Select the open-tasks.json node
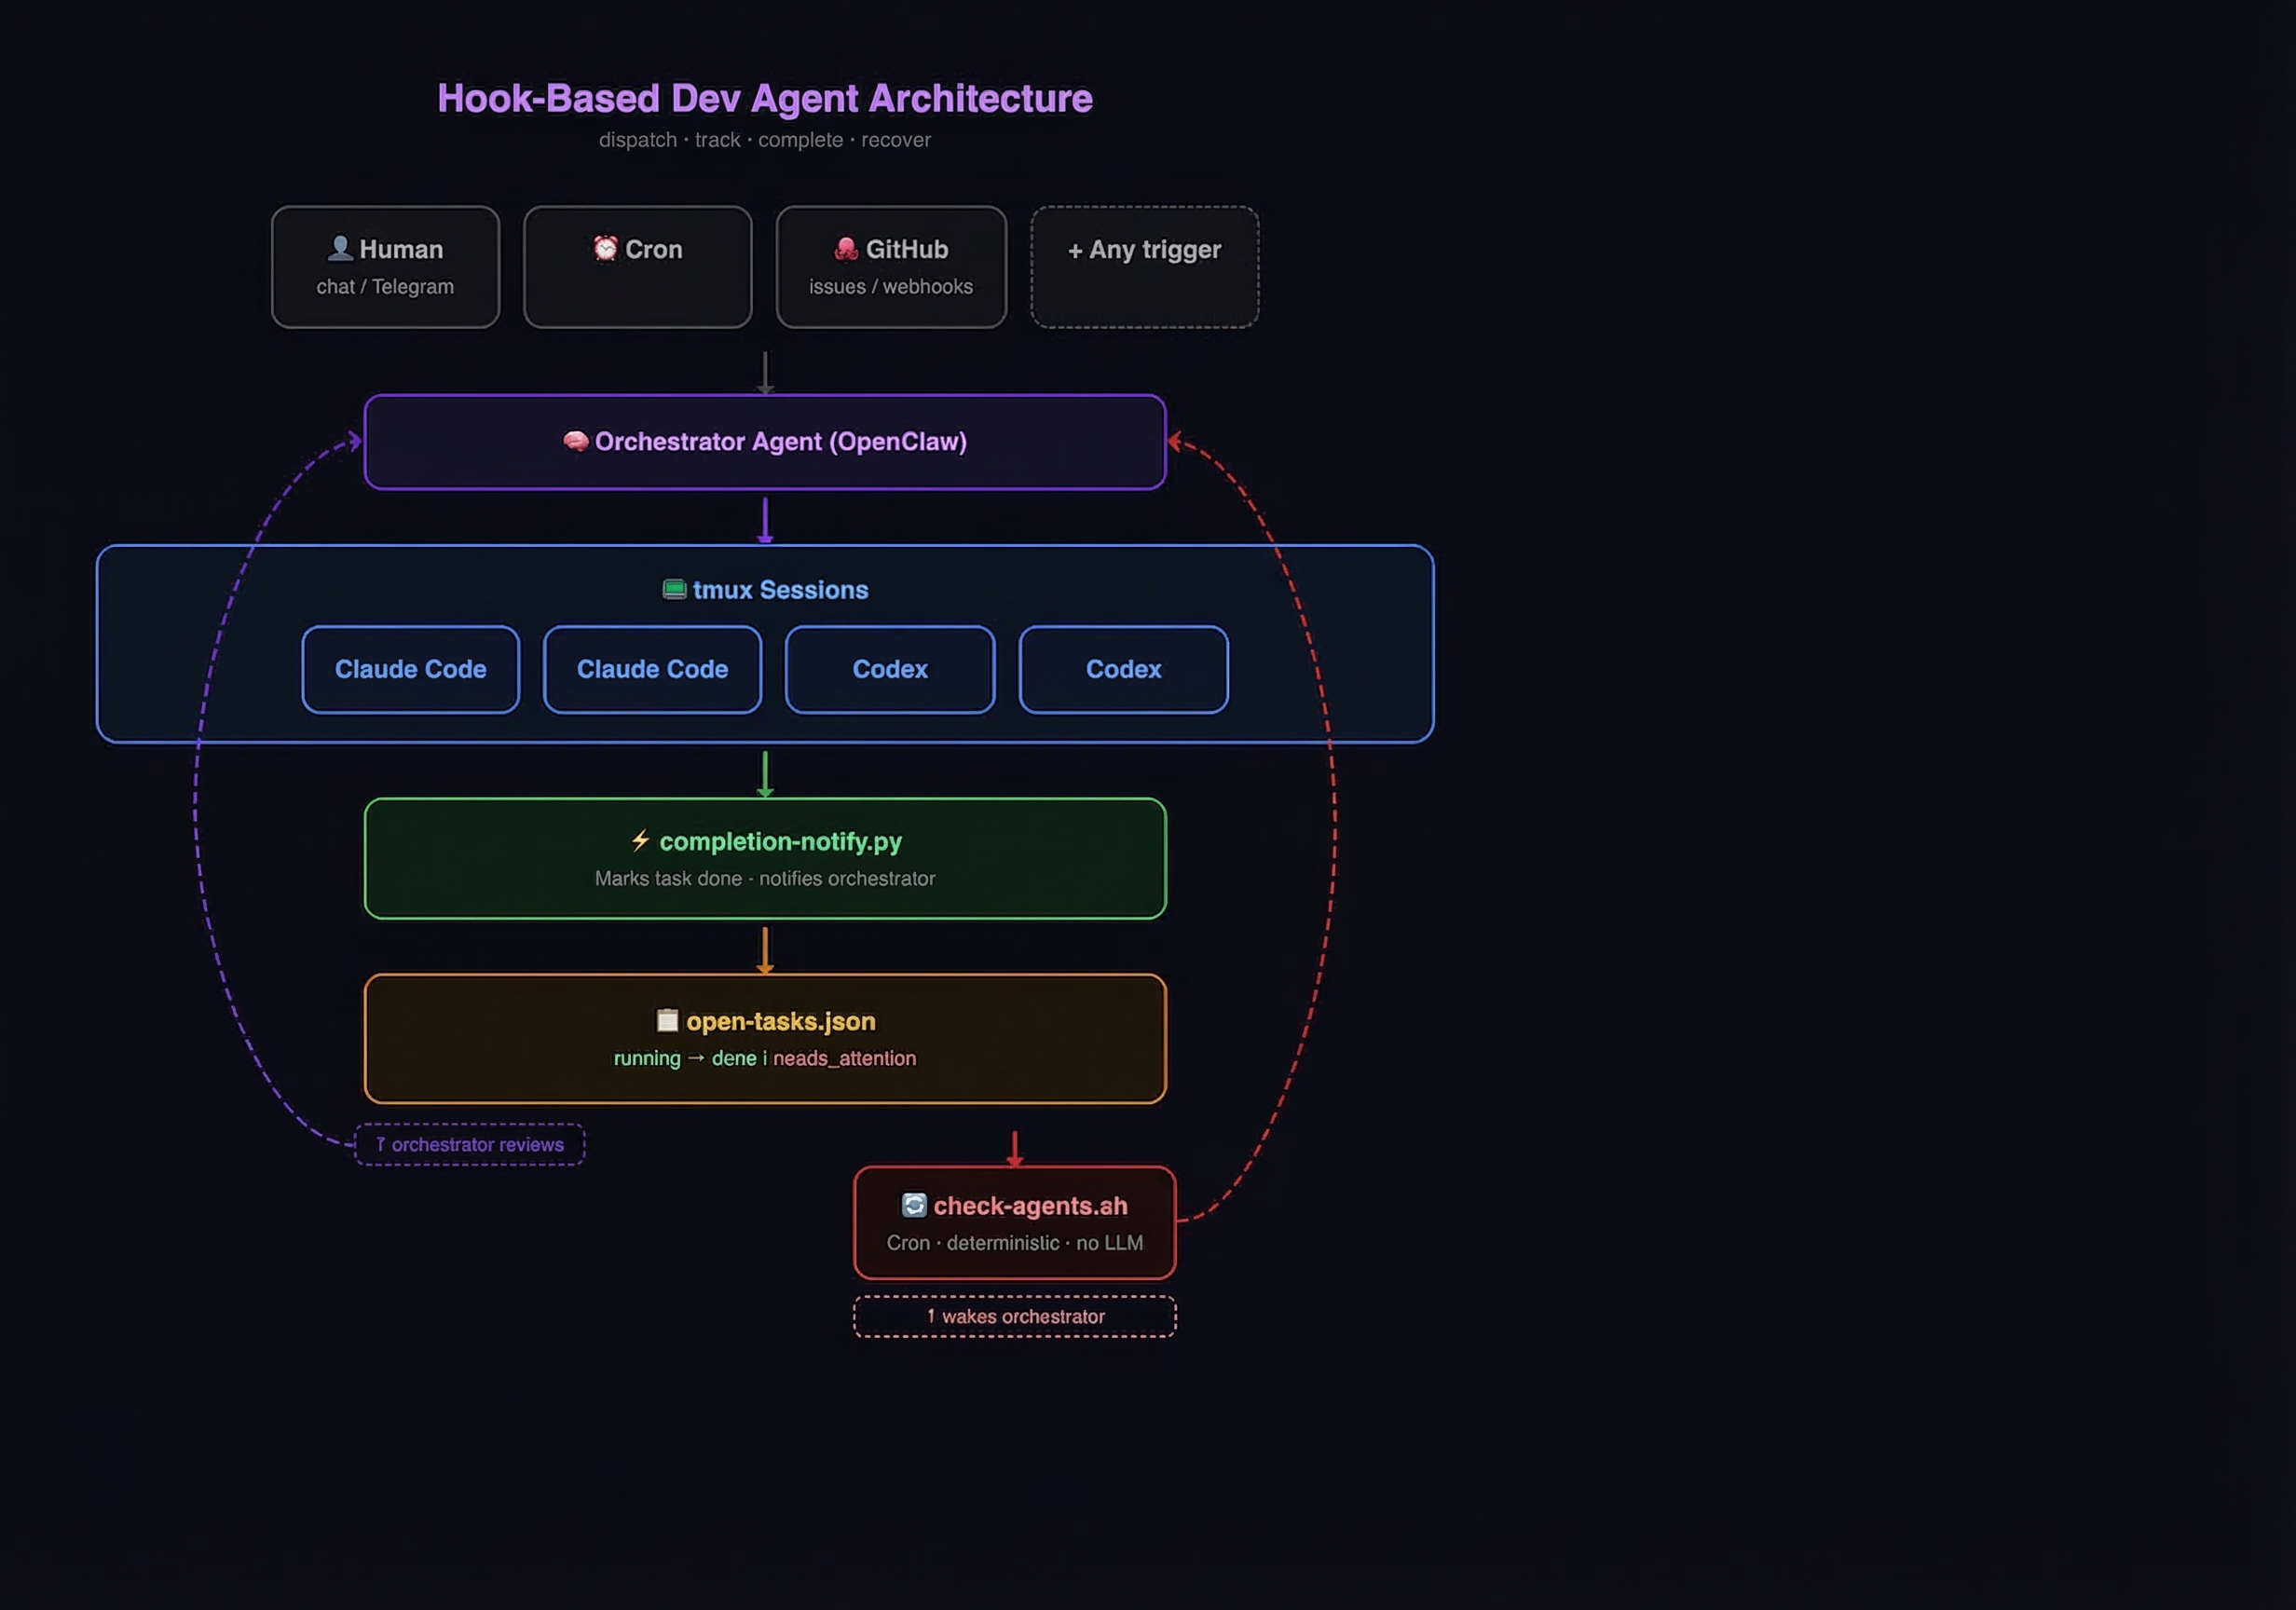The height and width of the screenshot is (1610, 2296). pos(766,1038)
